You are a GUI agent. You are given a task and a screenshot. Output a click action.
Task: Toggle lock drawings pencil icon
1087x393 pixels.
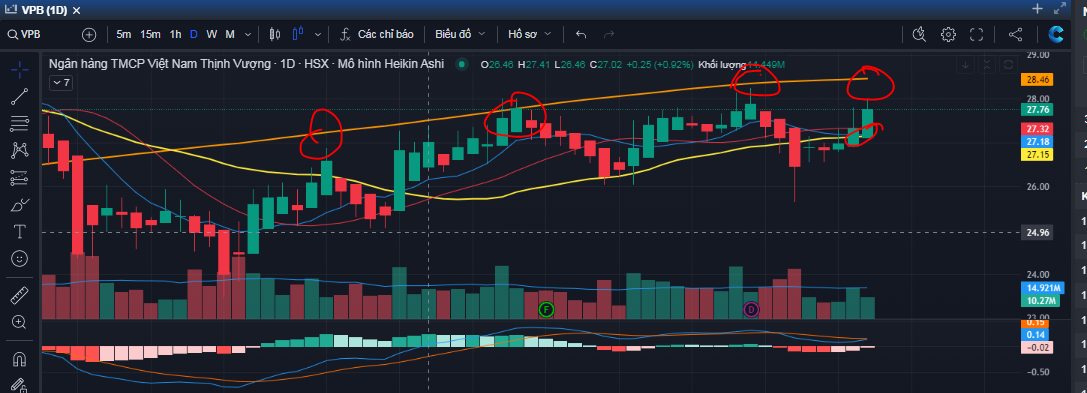pos(19,385)
